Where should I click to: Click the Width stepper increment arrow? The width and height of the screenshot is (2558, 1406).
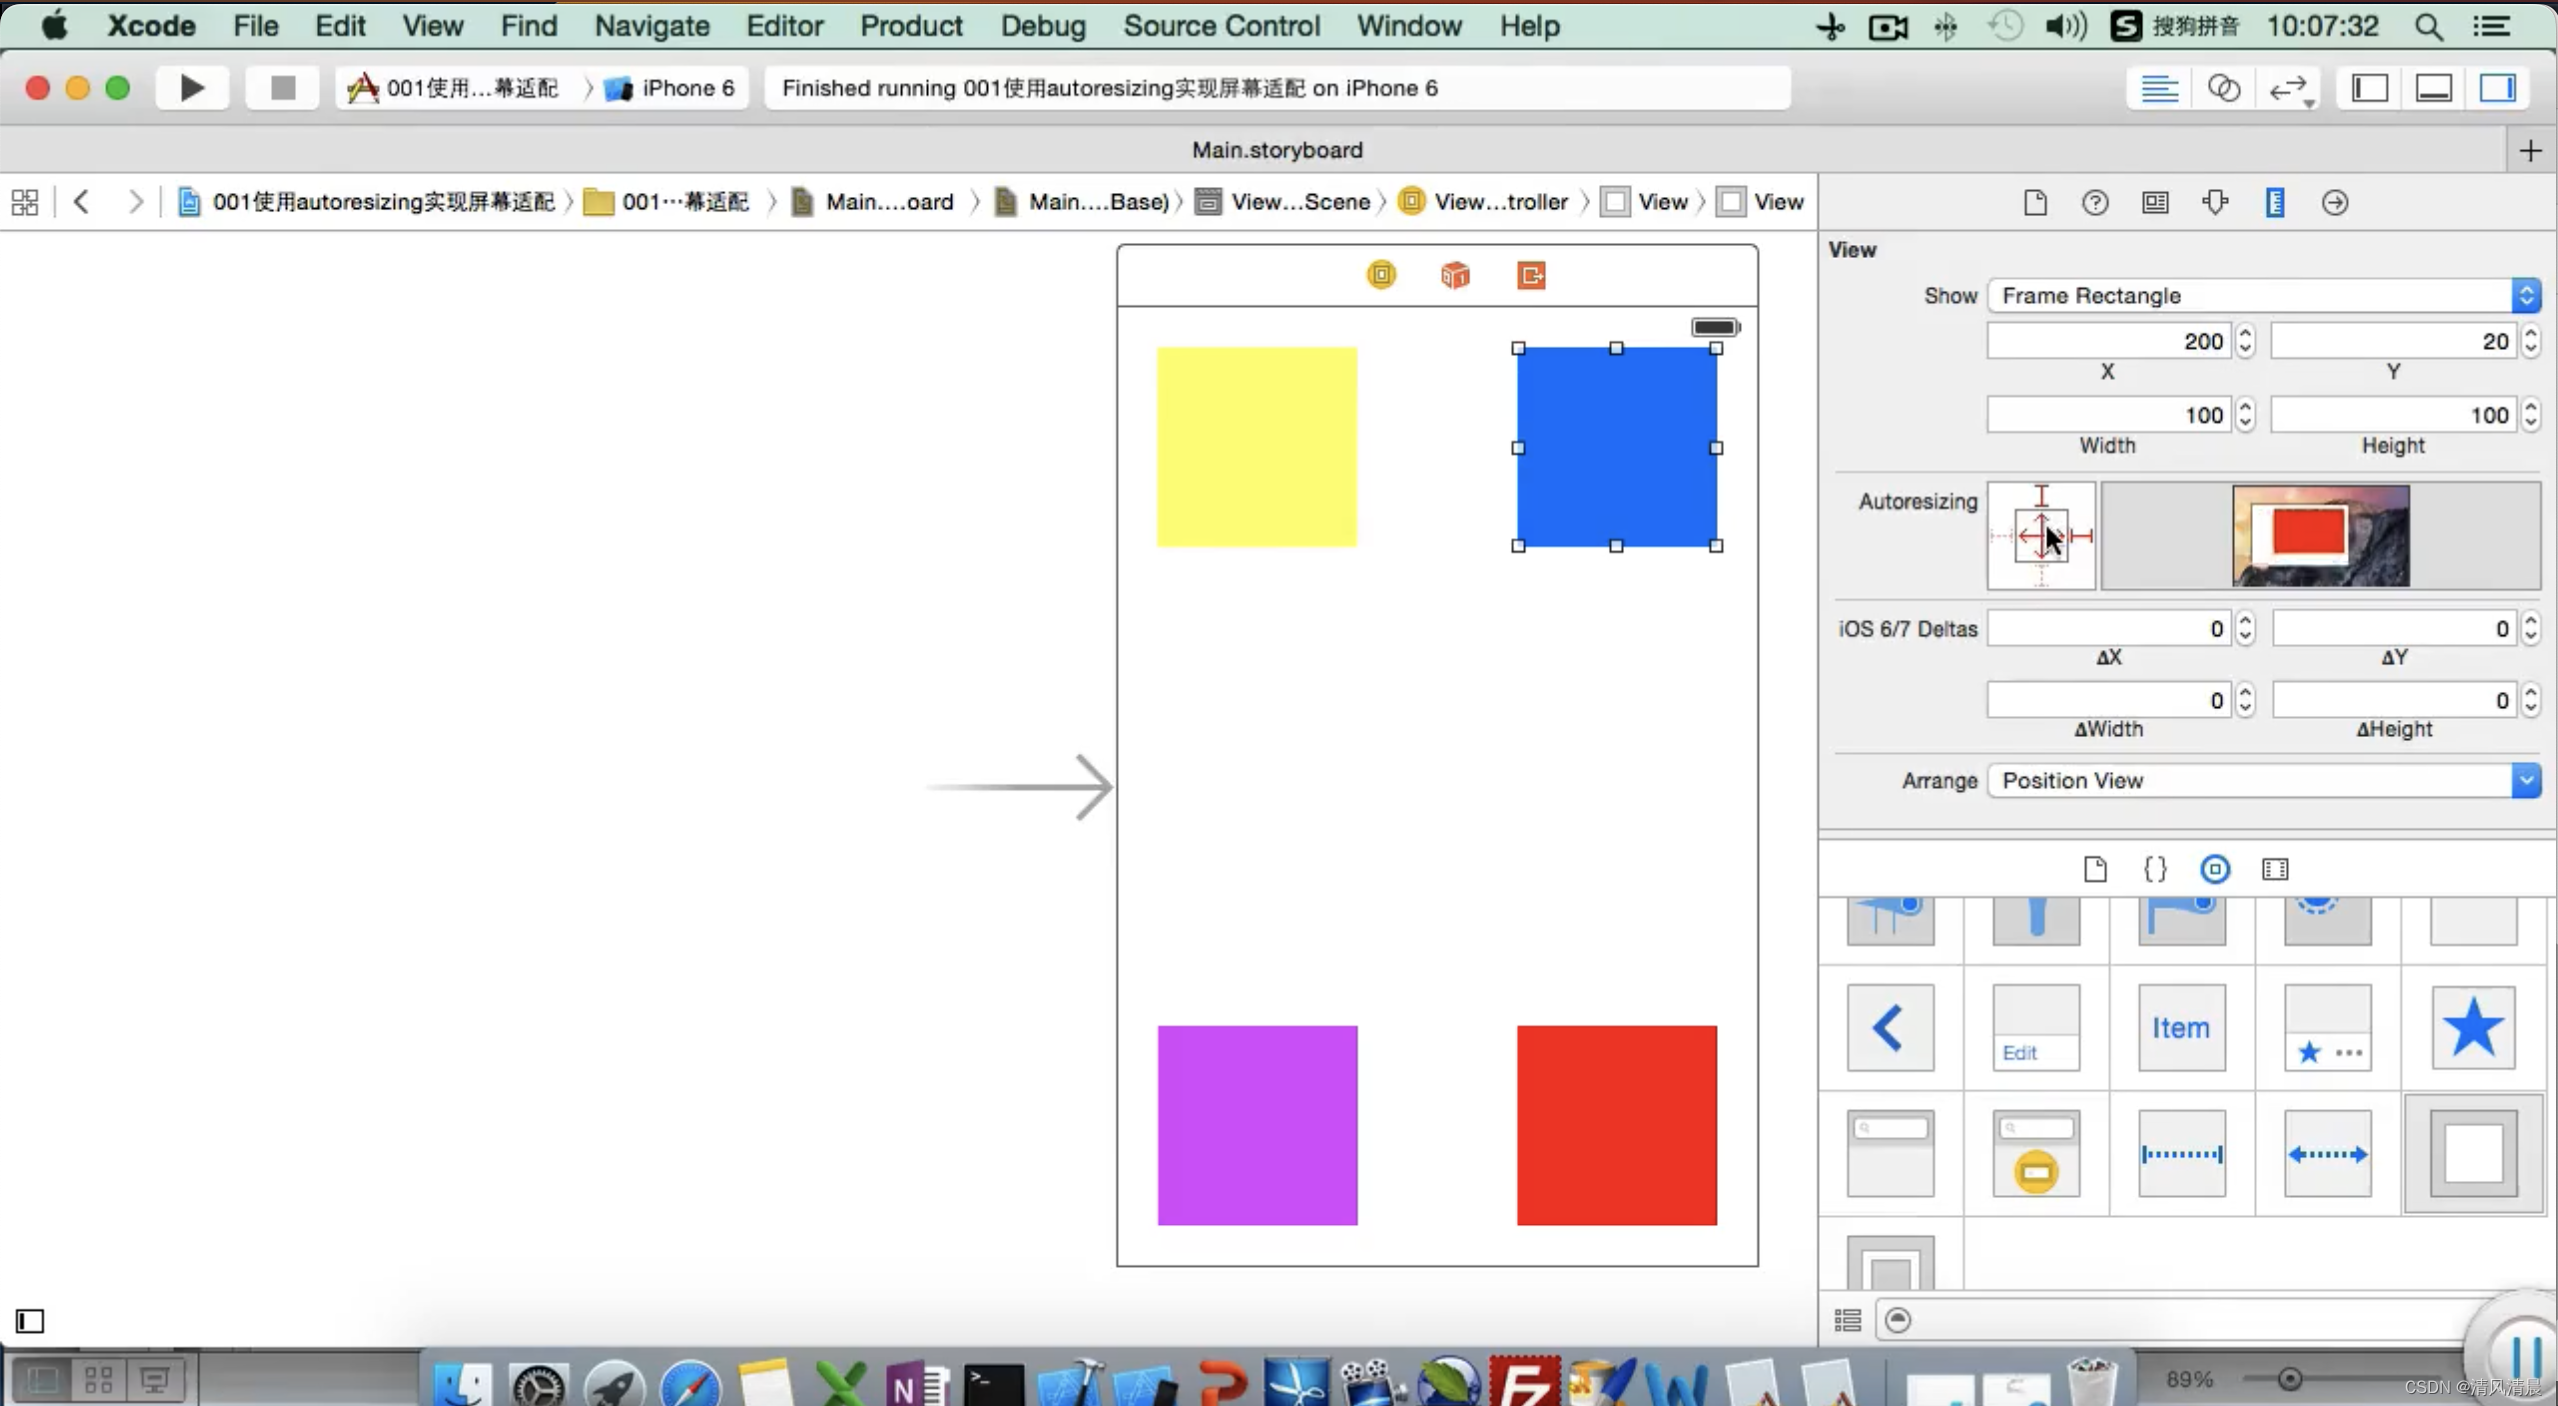2246,407
